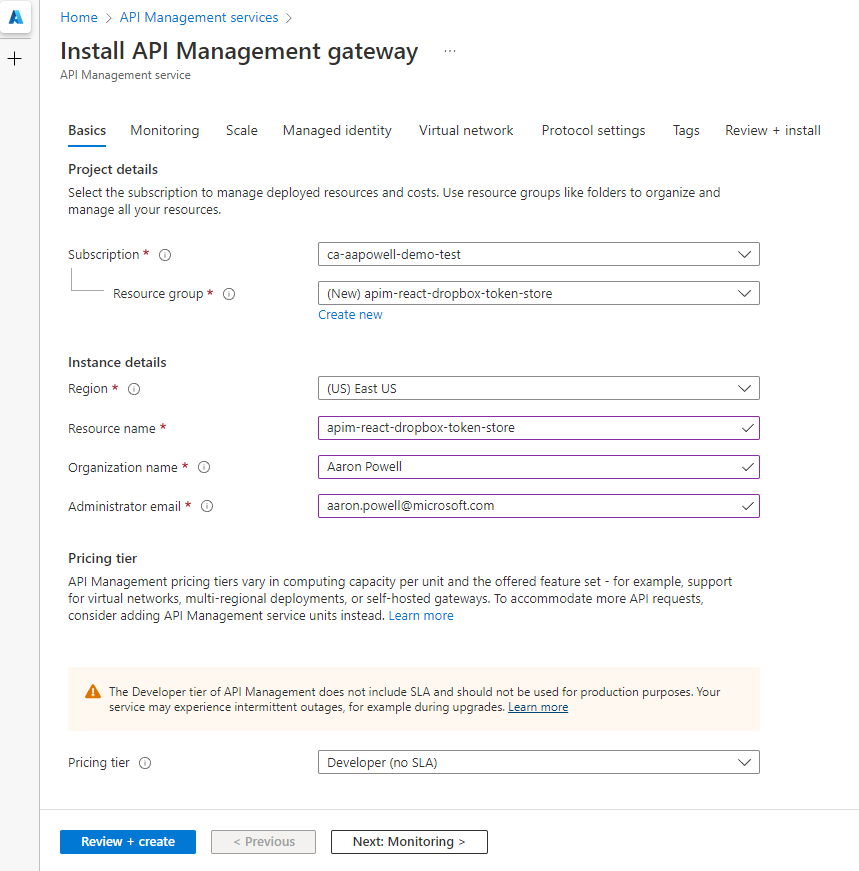
Task: Go to Review + install tab
Action: click(x=772, y=130)
